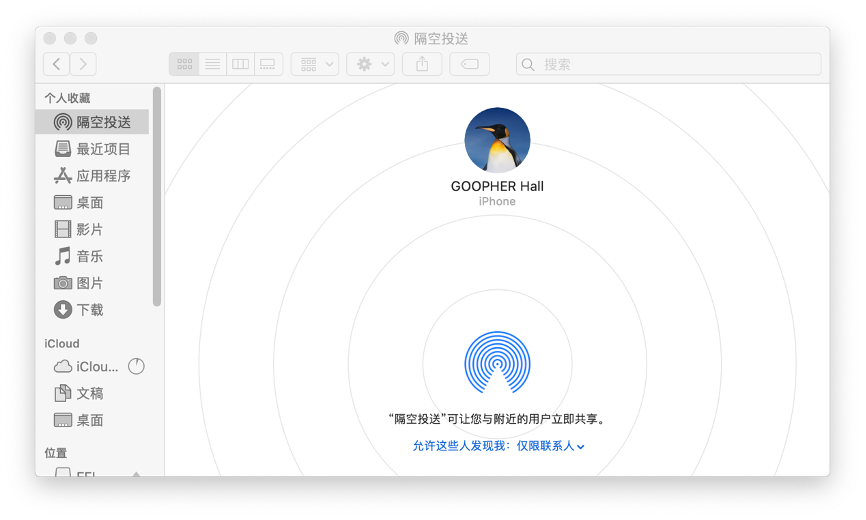Open 应用程序 in the sidebar
This screenshot has width=866, height=520.
[x=92, y=176]
